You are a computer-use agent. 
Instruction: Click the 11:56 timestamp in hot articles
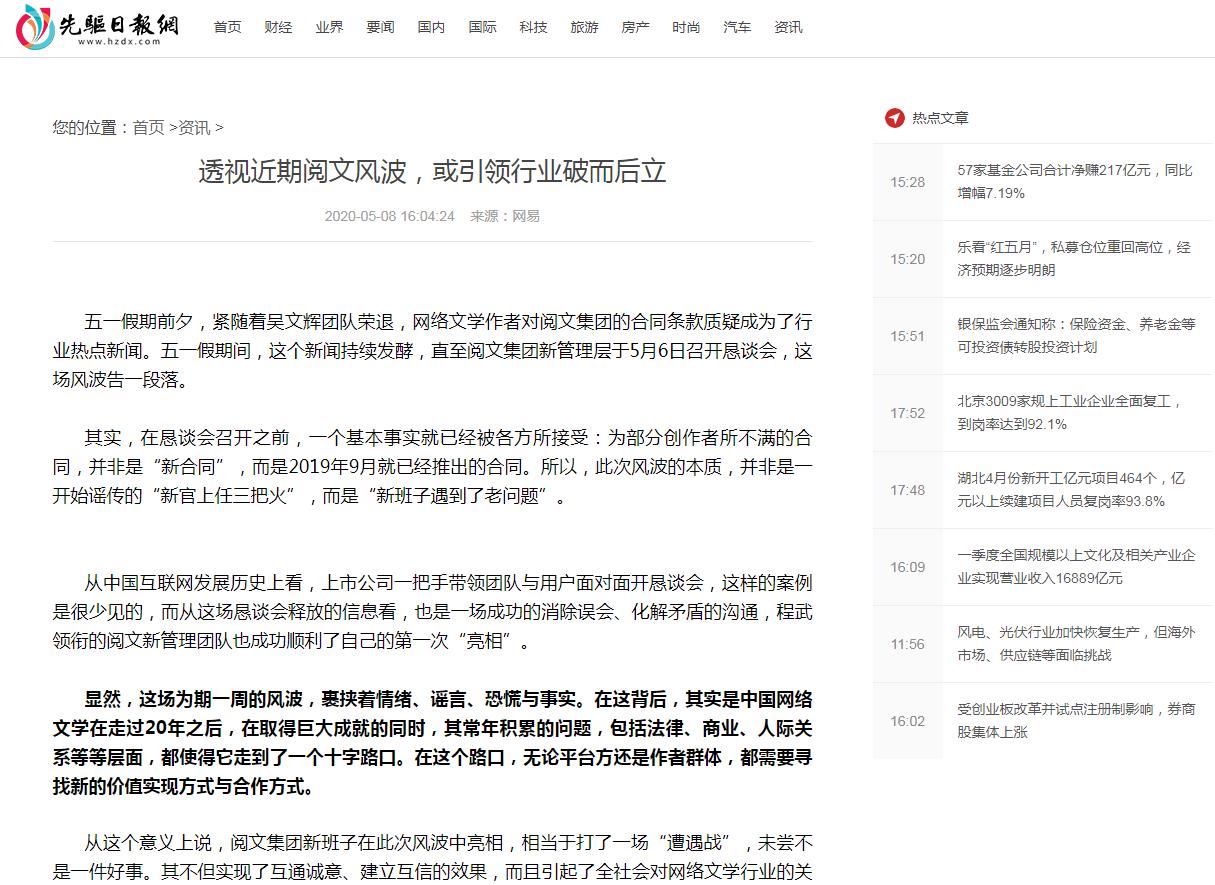pyautogui.click(x=908, y=644)
